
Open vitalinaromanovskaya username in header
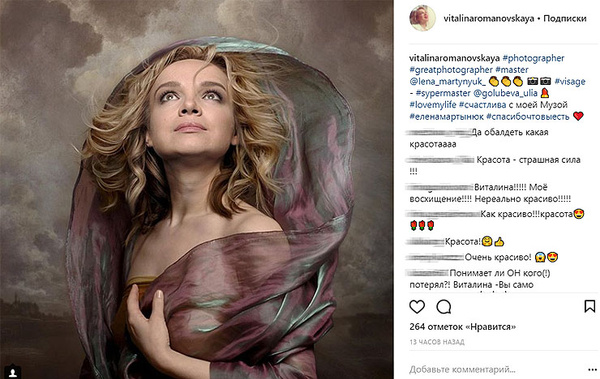click(x=489, y=18)
